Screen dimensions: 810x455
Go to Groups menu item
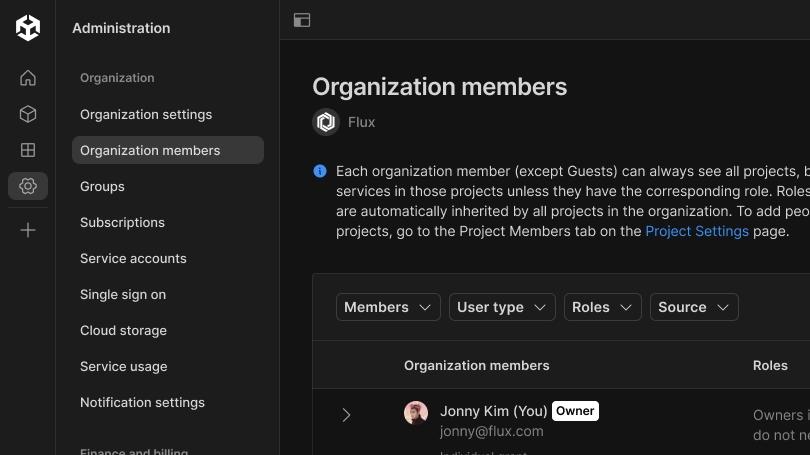tap(102, 186)
